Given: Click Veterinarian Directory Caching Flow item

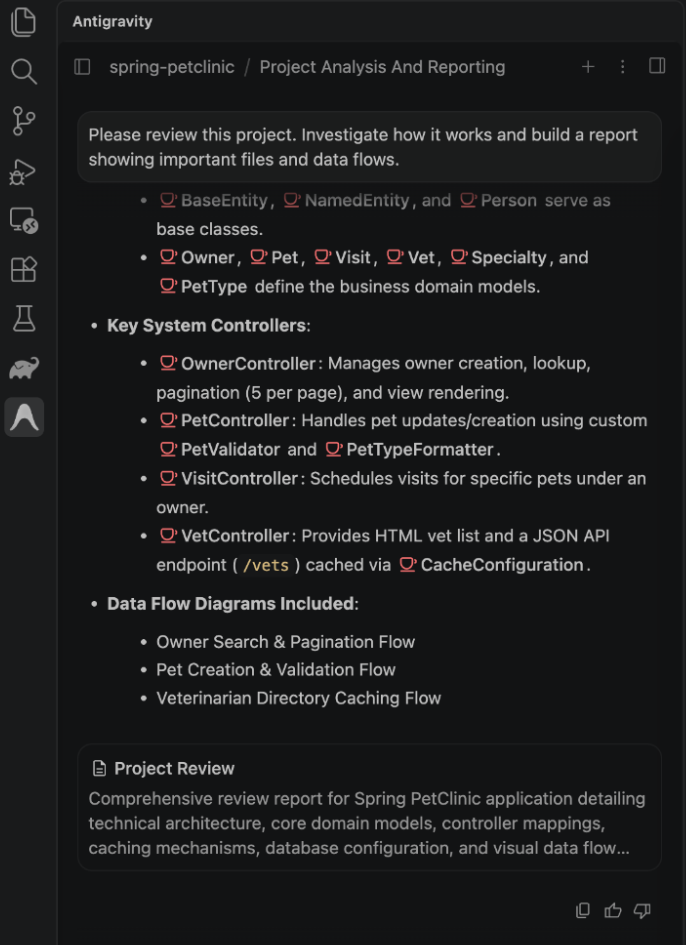Looking at the screenshot, I should [298, 698].
